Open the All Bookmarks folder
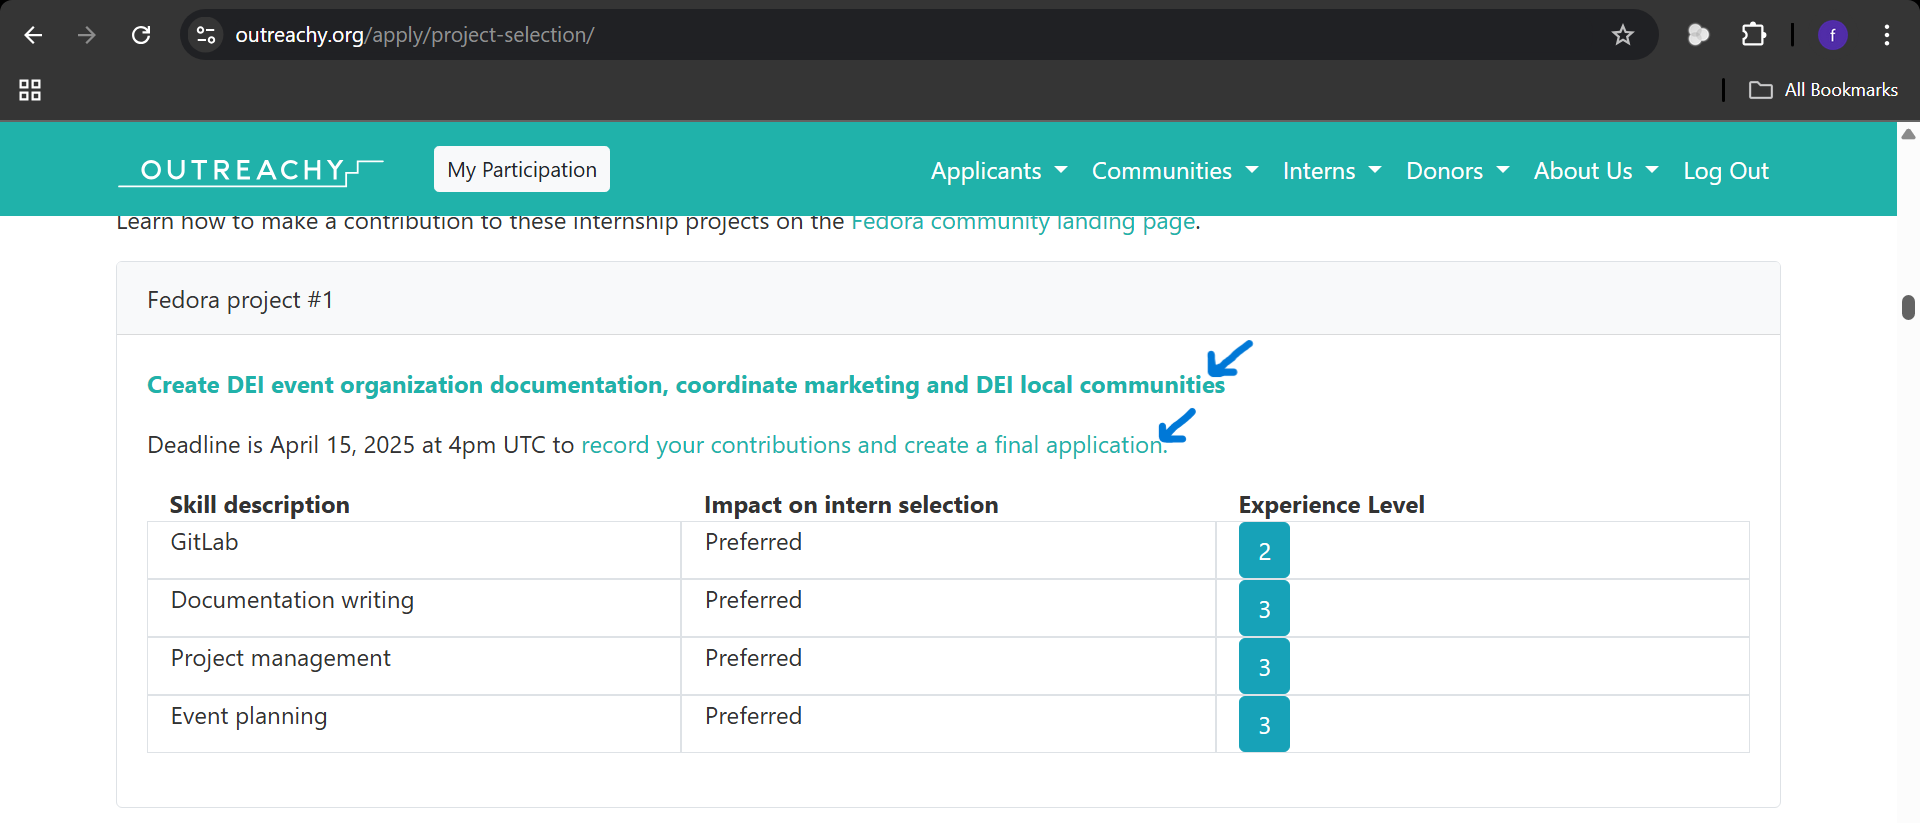This screenshot has width=1920, height=823. [1823, 90]
